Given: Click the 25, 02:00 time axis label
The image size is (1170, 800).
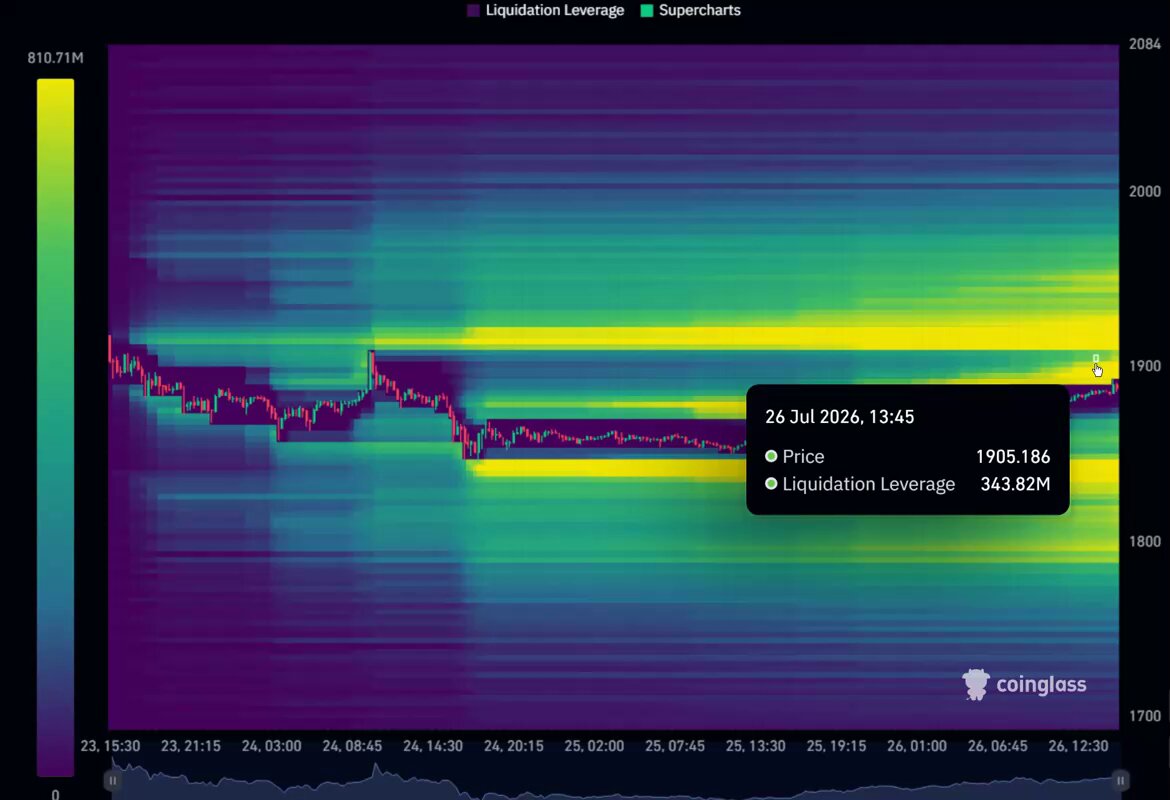Looking at the screenshot, I should click(x=594, y=746).
